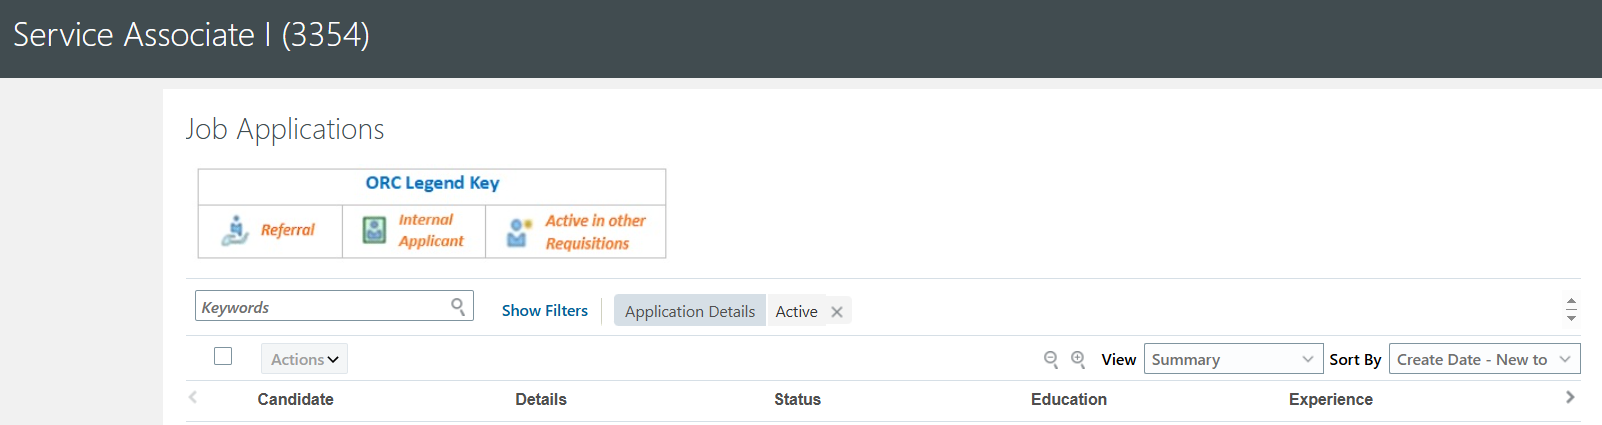Click the Application Details filter label
The image size is (1602, 425).
[x=690, y=311]
